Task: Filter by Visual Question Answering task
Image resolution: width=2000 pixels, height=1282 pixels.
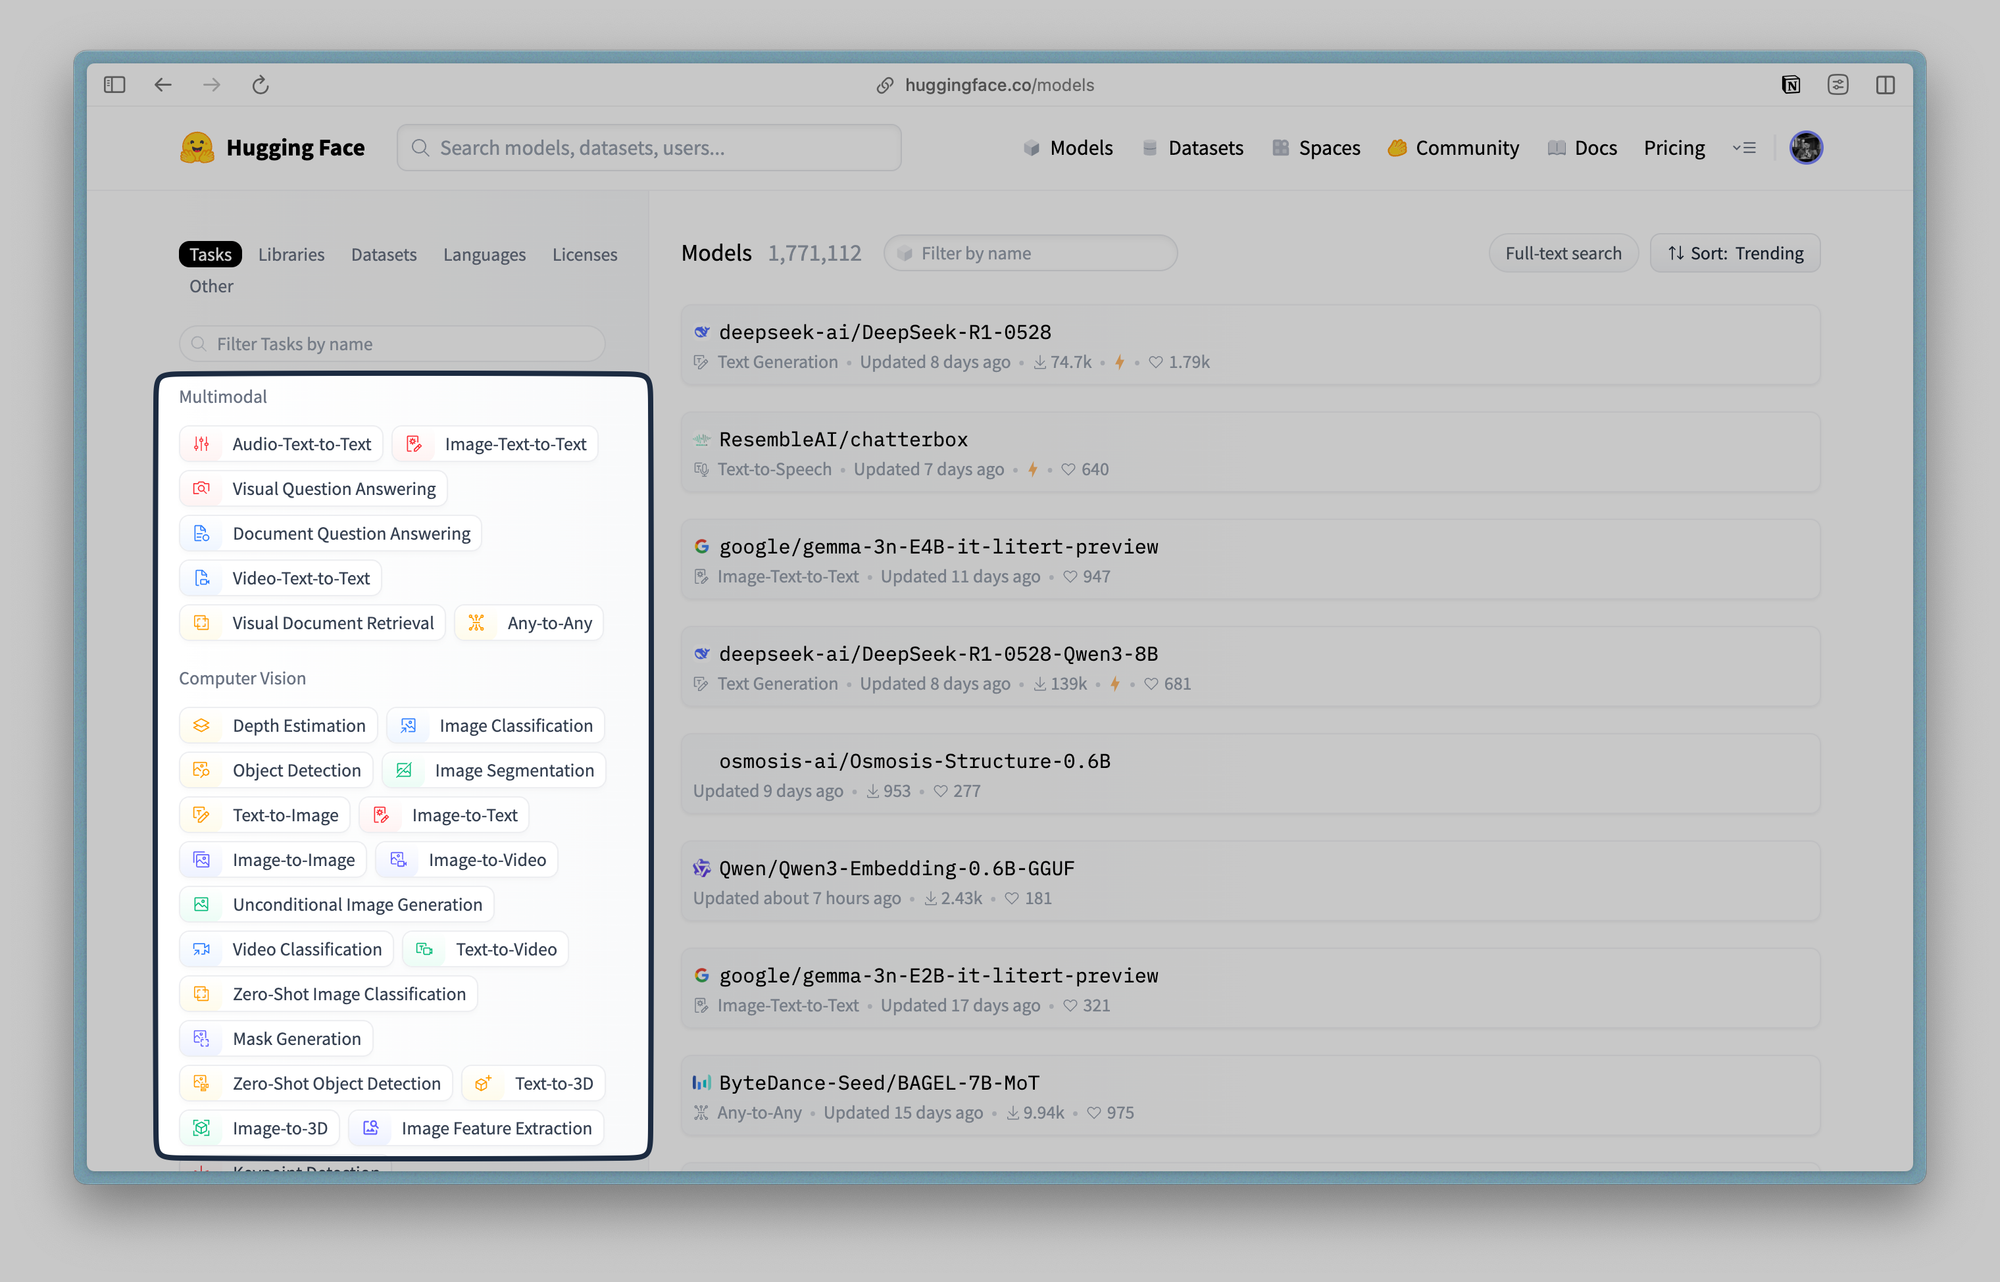Action: (x=313, y=489)
